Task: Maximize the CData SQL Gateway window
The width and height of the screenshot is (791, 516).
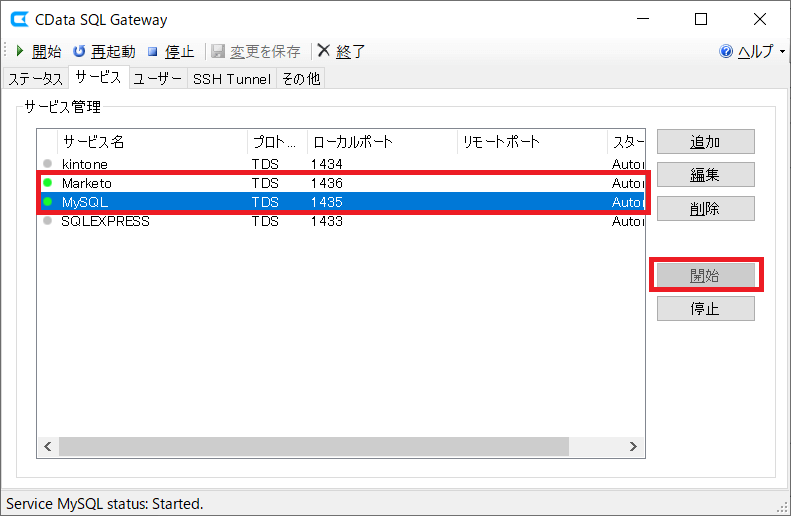Action: tap(701, 19)
